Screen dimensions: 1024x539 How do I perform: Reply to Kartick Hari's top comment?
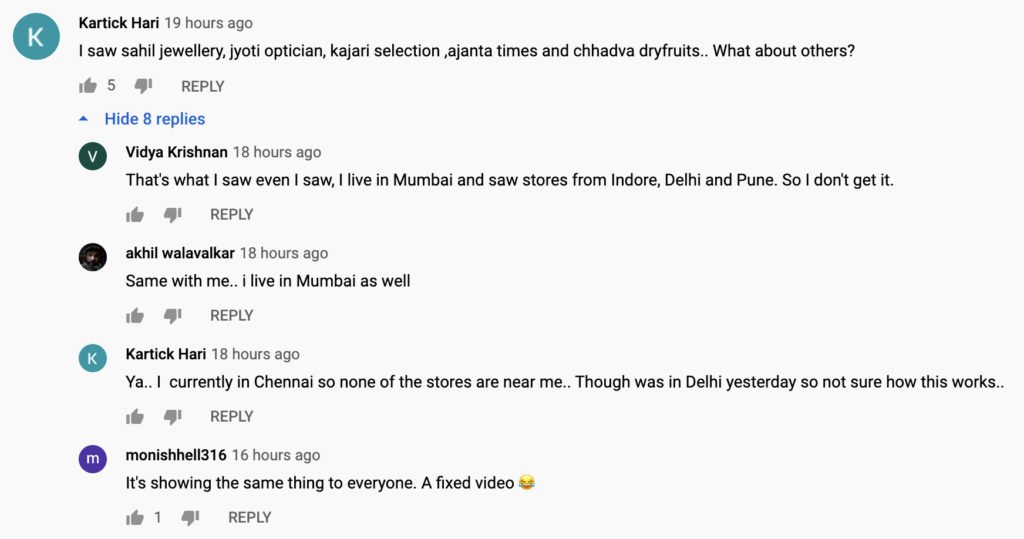[202, 86]
